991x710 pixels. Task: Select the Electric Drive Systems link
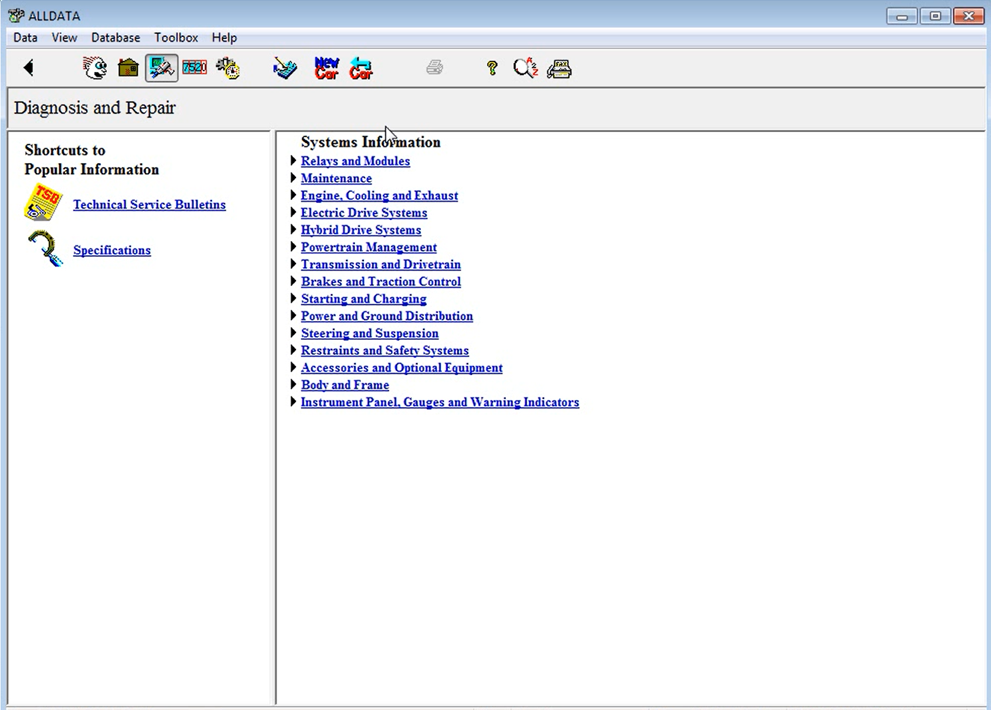(364, 212)
